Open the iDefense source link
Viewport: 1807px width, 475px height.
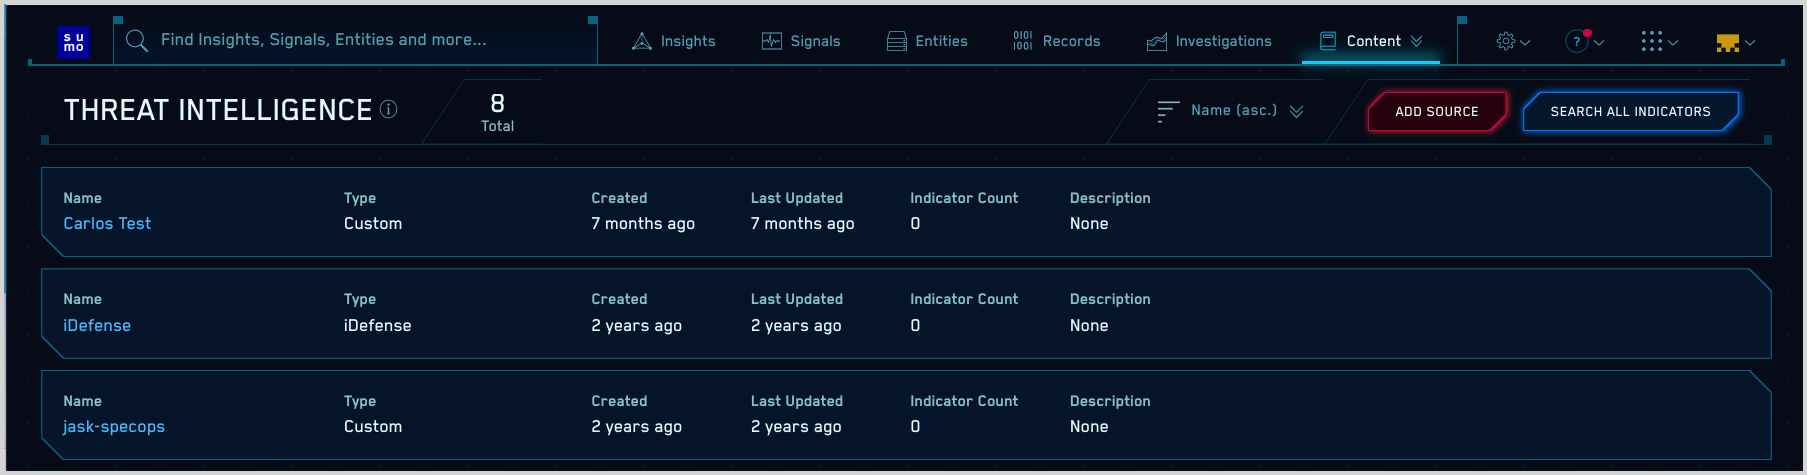coord(97,326)
